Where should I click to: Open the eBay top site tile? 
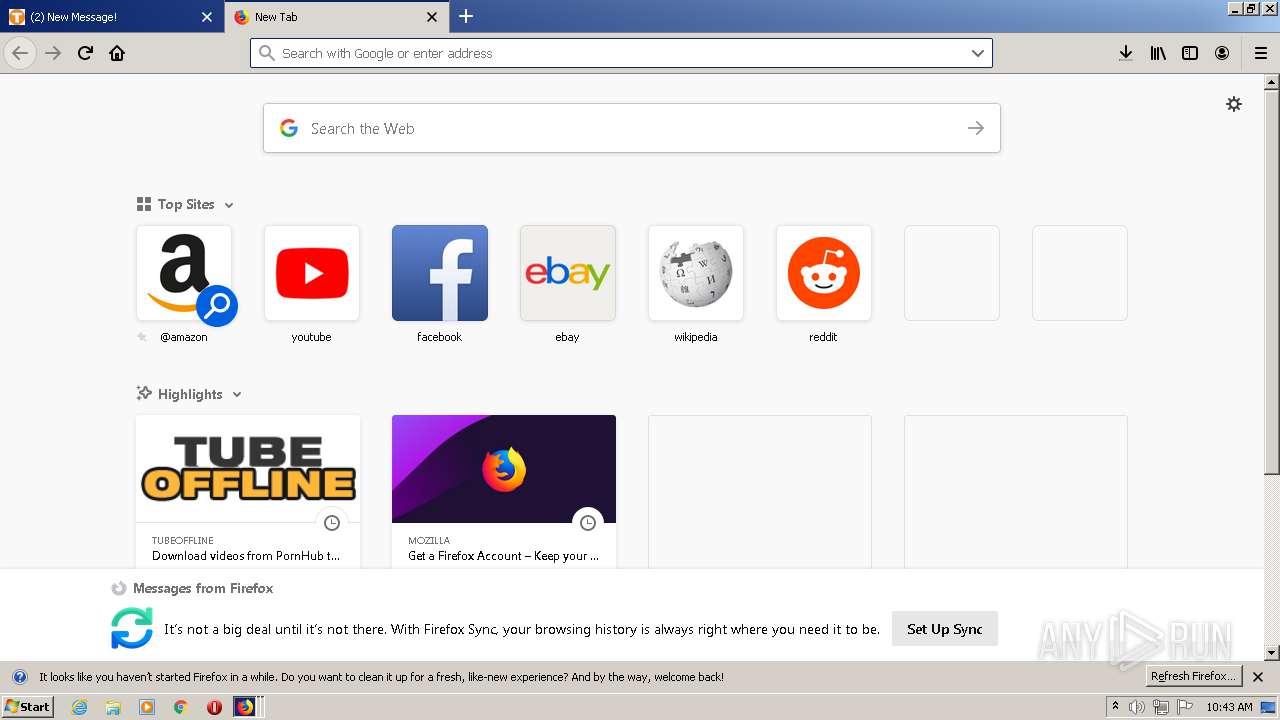[x=568, y=273]
